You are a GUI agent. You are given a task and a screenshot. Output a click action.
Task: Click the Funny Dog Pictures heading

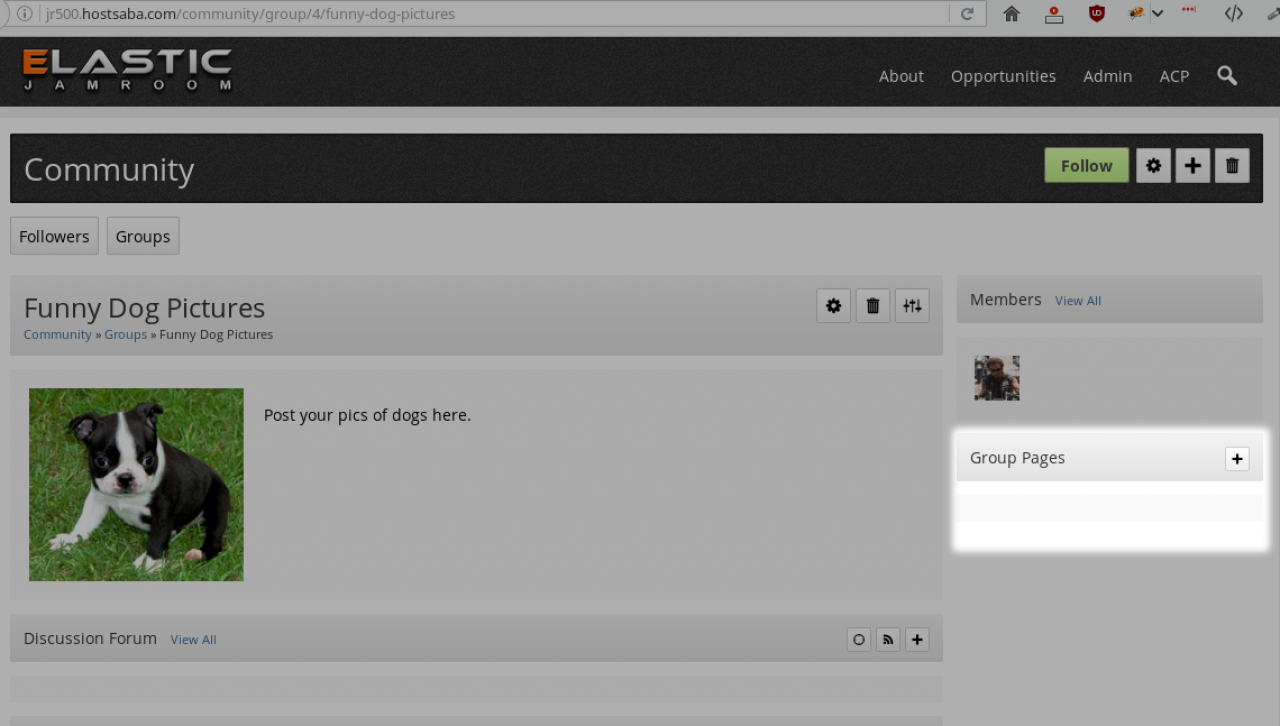(x=145, y=308)
